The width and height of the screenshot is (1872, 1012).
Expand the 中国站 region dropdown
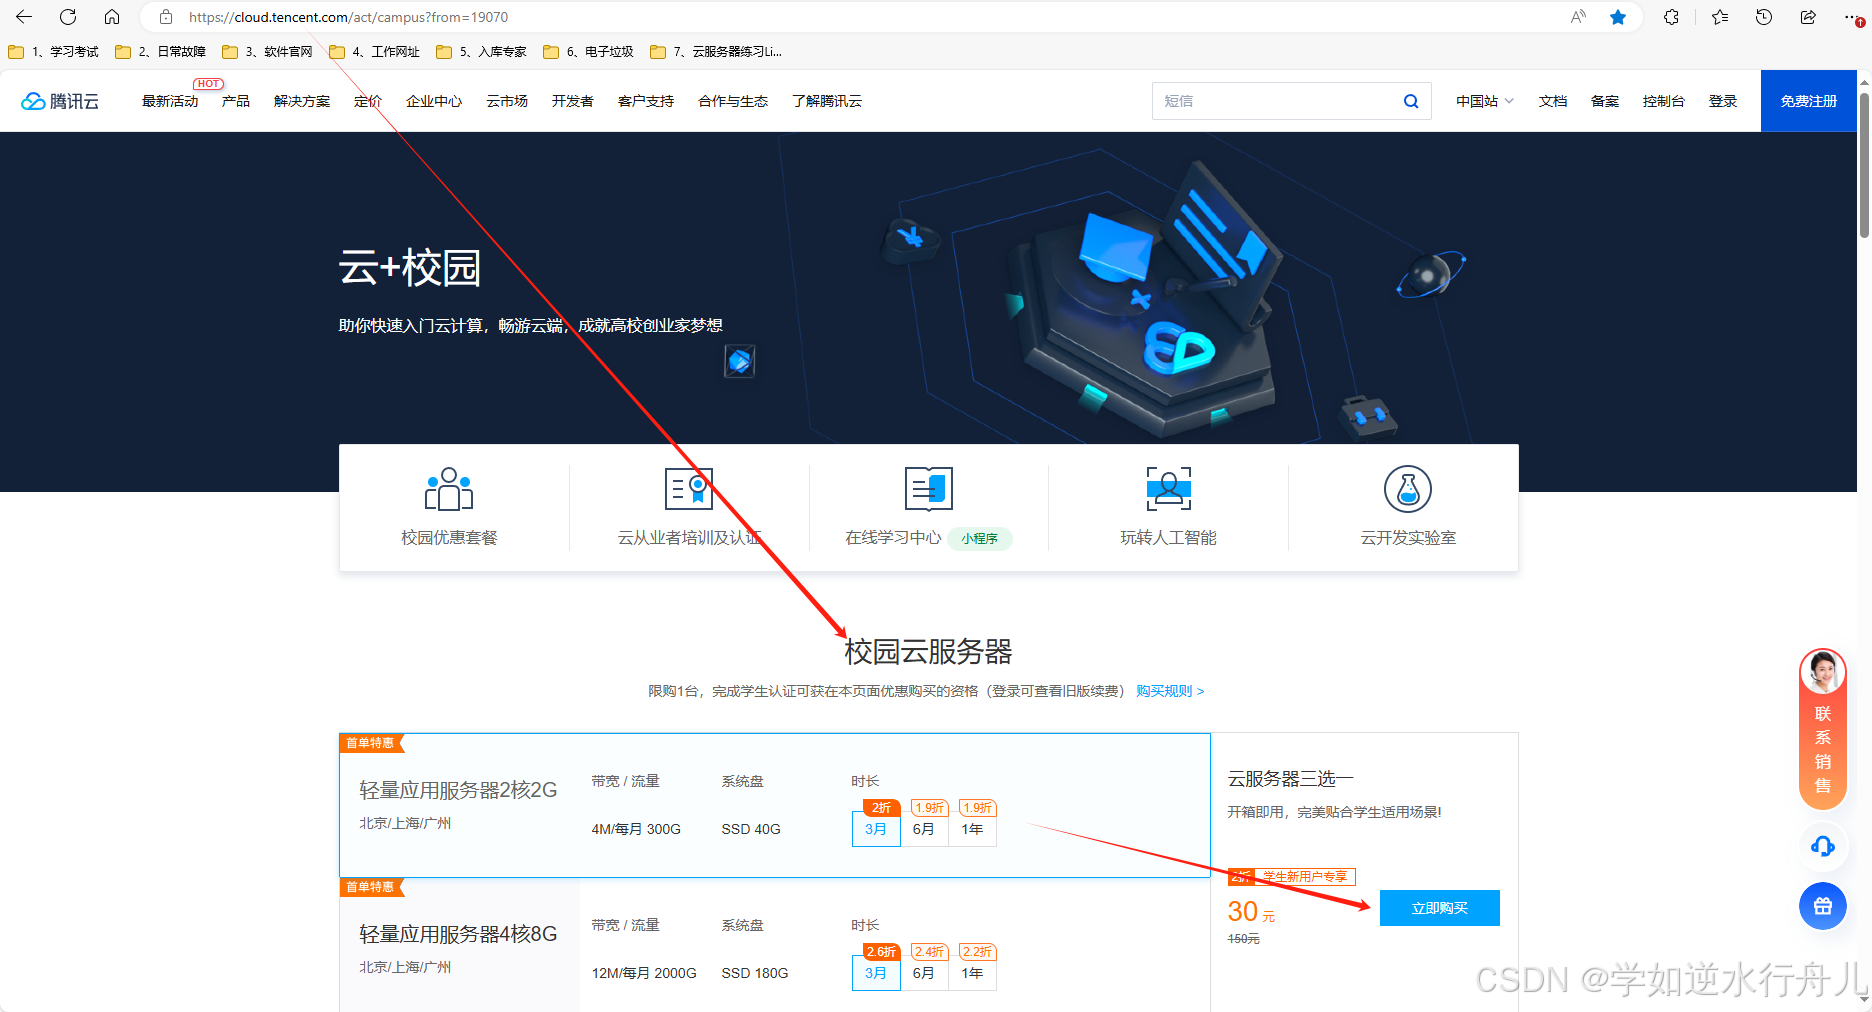point(1485,101)
